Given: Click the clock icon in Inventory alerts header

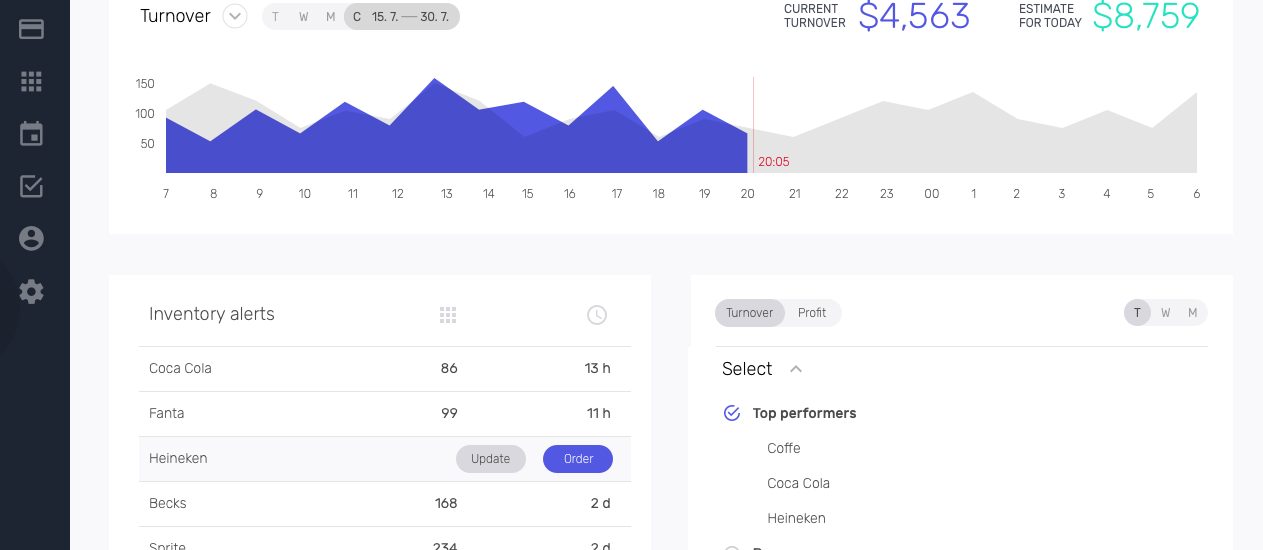Looking at the screenshot, I should pos(597,315).
